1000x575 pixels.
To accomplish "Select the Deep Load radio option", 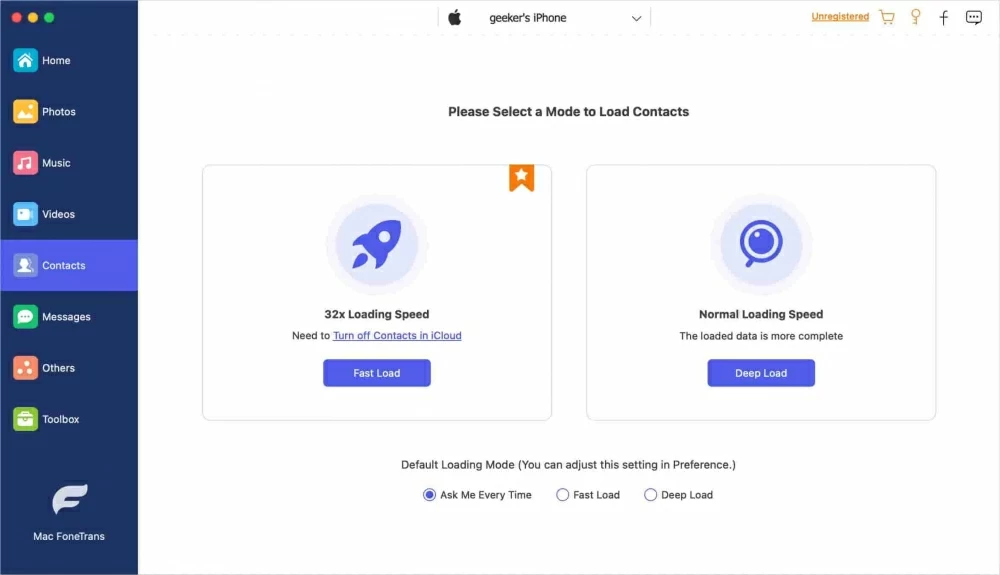I will point(651,495).
